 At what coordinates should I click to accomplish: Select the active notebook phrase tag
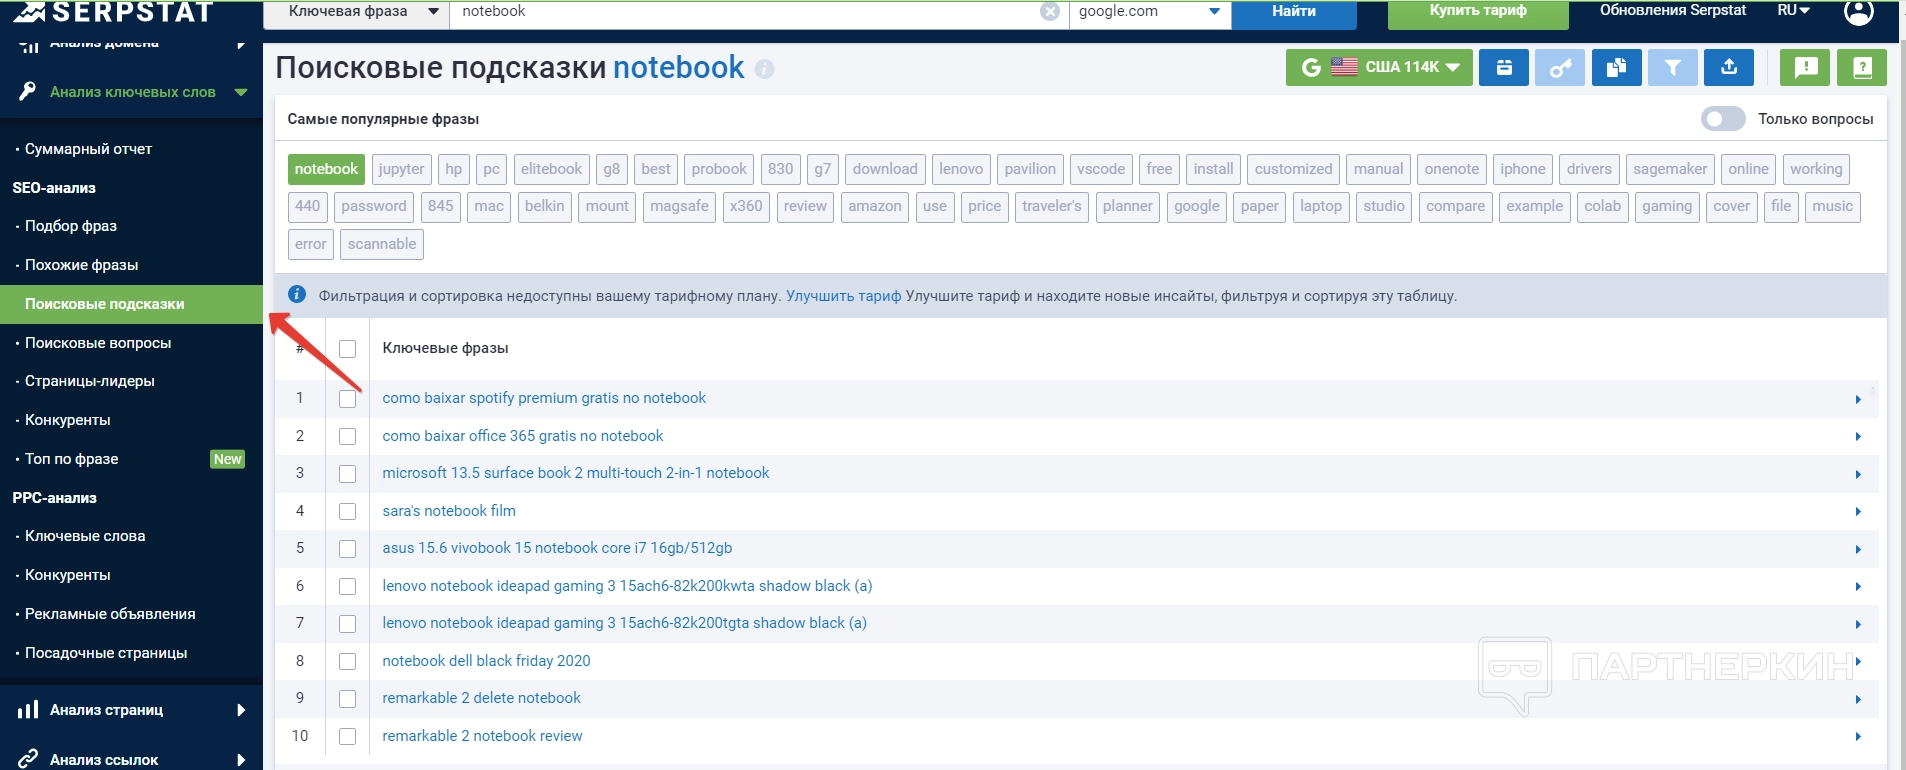326,169
